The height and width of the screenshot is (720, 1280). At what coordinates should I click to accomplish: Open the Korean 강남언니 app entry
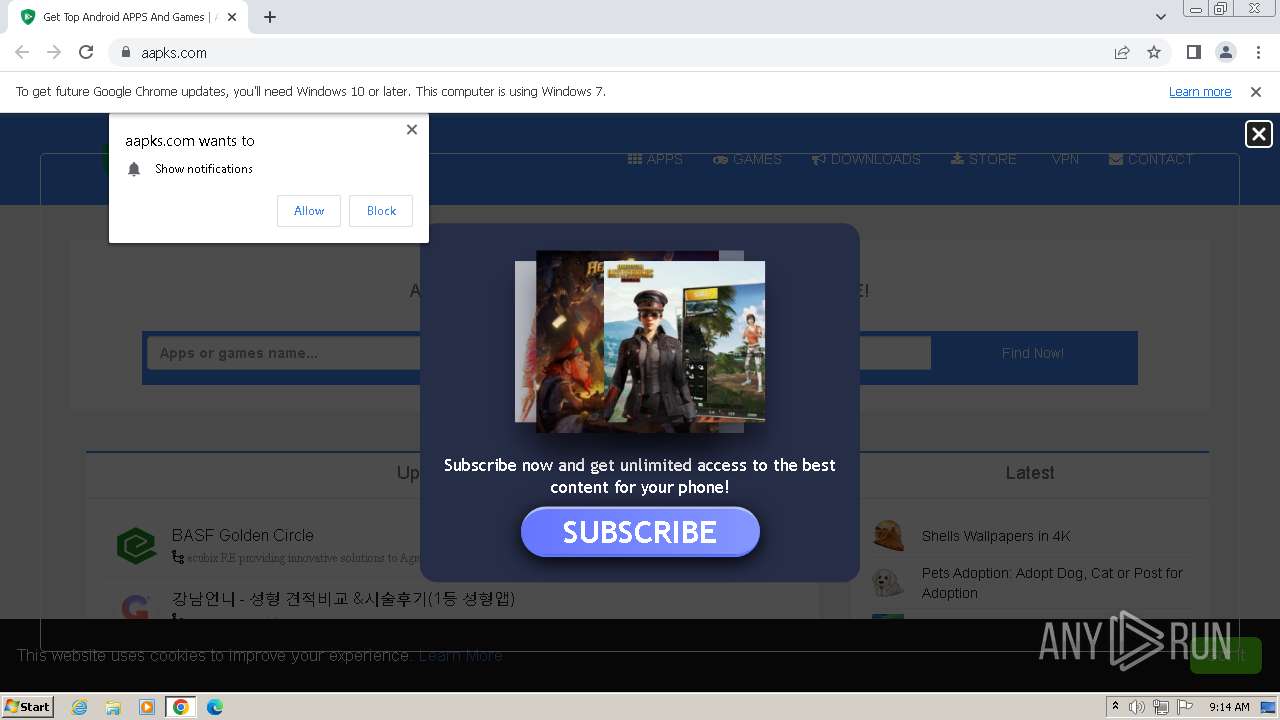pyautogui.click(x=343, y=599)
